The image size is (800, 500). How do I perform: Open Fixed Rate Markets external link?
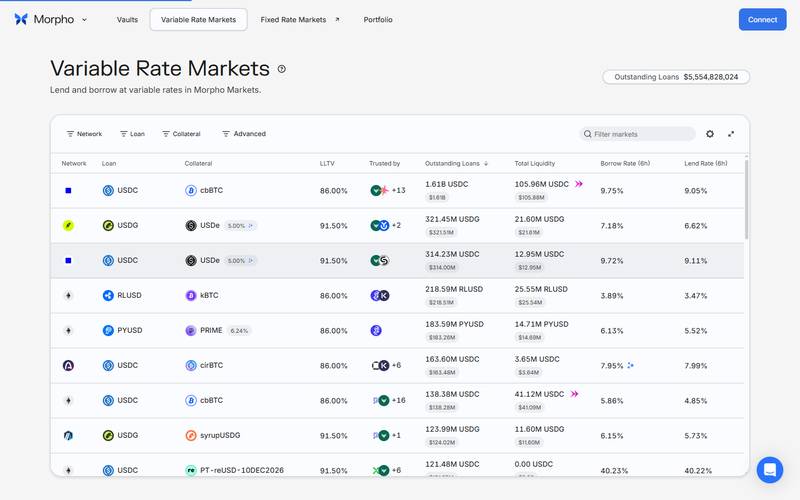[300, 19]
